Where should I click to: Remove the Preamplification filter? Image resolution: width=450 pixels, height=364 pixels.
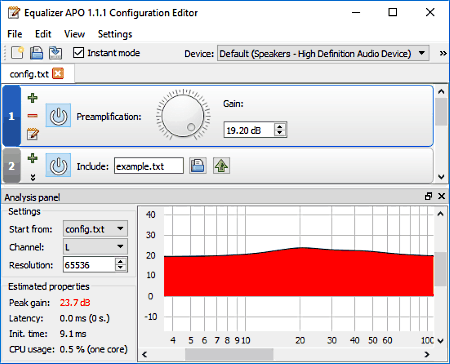click(x=32, y=116)
